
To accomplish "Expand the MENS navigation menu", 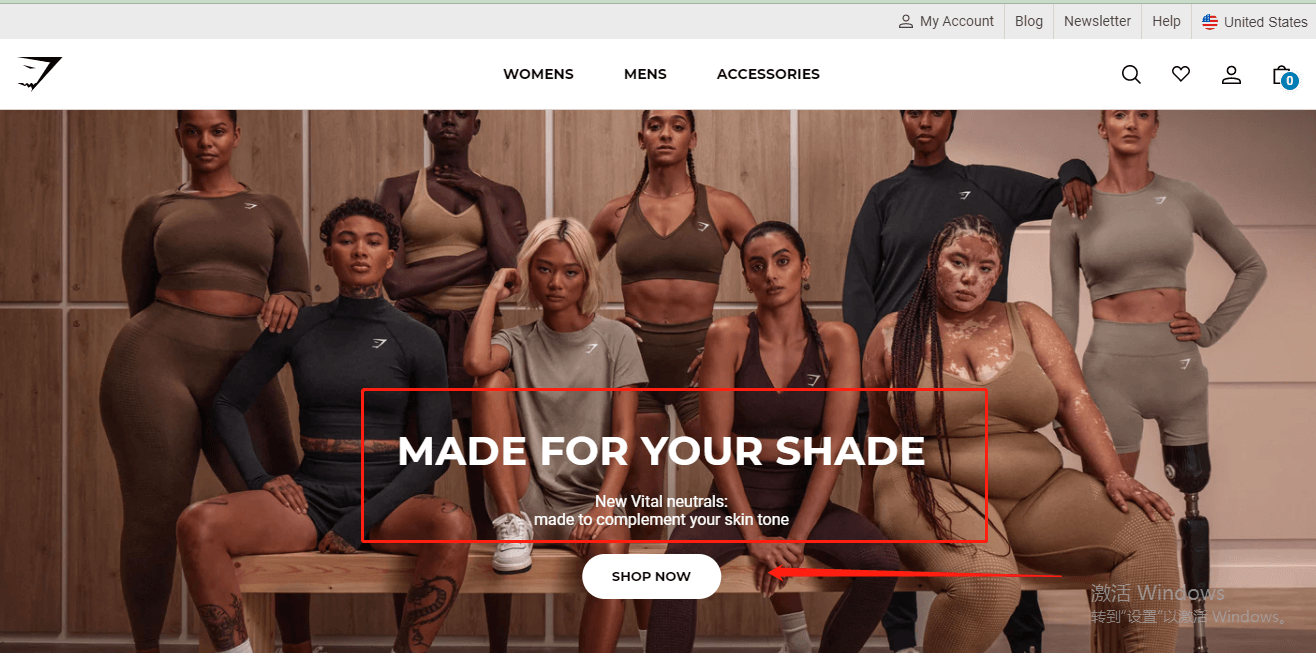I will [645, 74].
